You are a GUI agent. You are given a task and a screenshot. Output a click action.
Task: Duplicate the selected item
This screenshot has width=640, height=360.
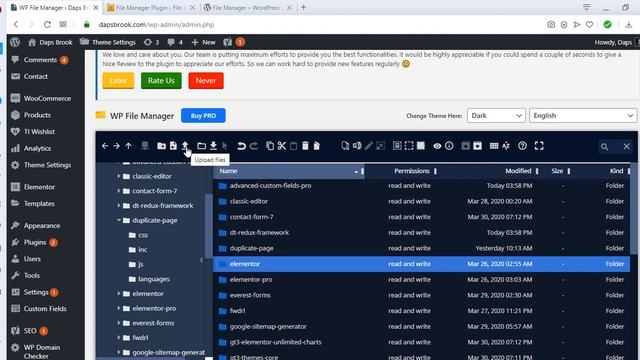click(x=345, y=146)
